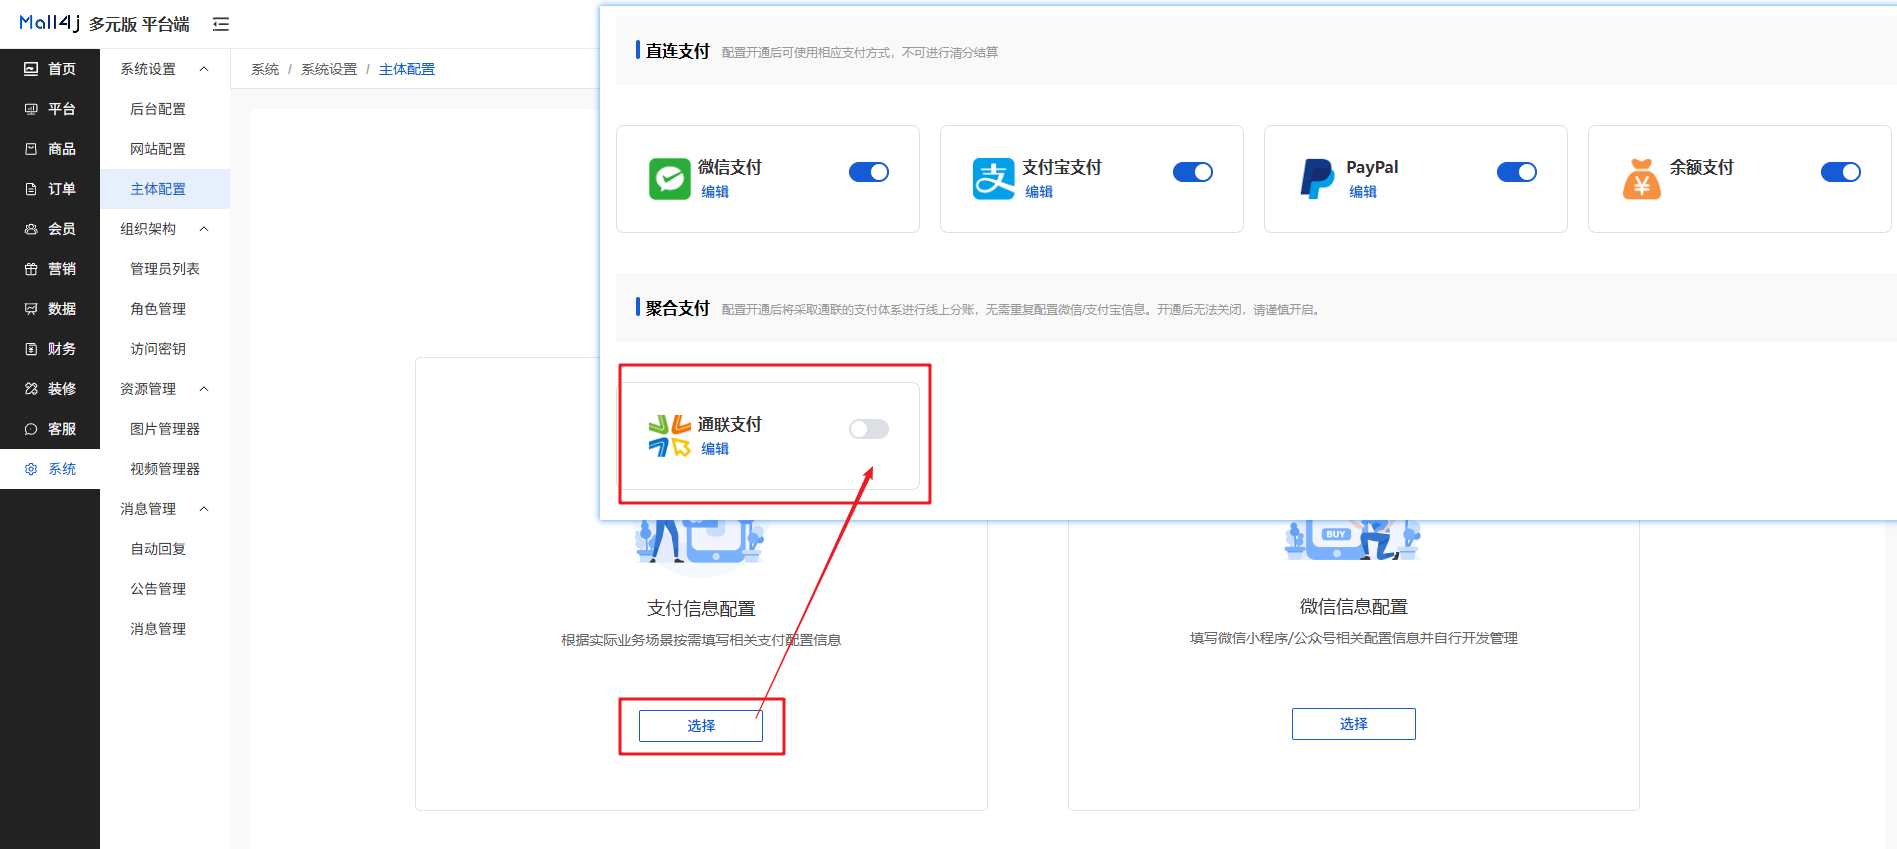Click the 平台 platform sidebar icon
The width and height of the screenshot is (1897, 849).
pyautogui.click(x=31, y=109)
